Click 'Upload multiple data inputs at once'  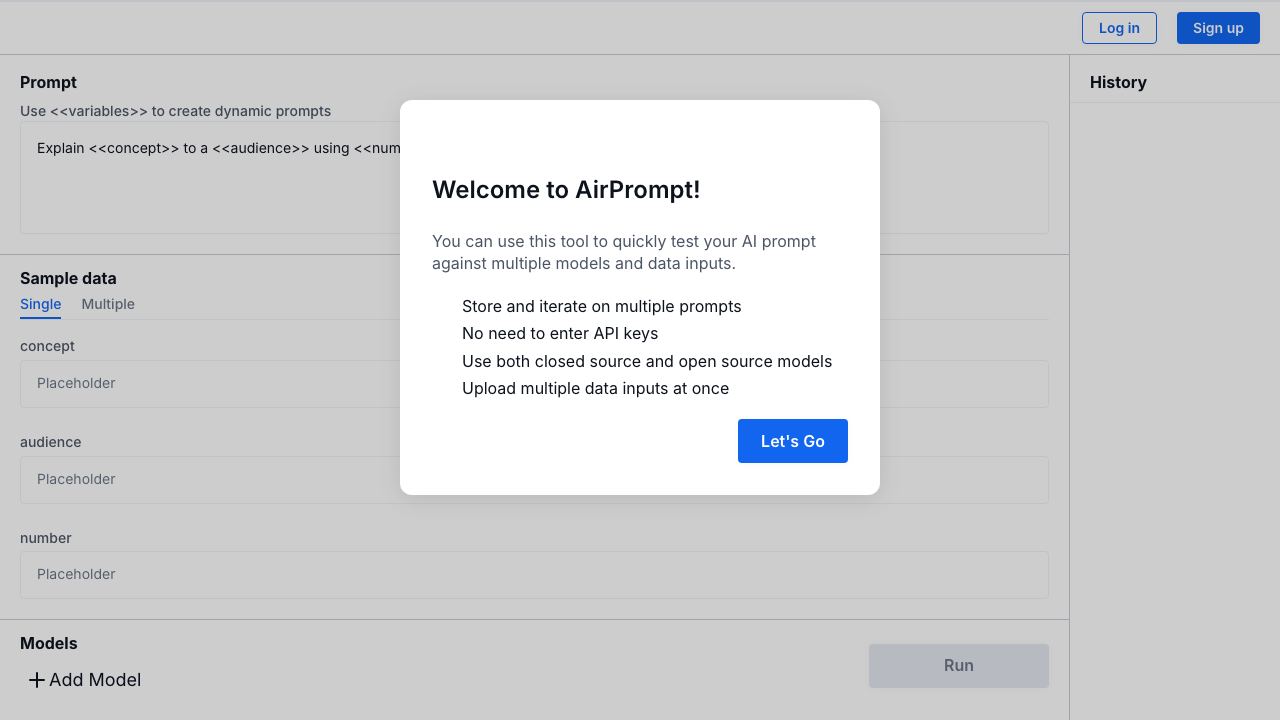point(596,388)
